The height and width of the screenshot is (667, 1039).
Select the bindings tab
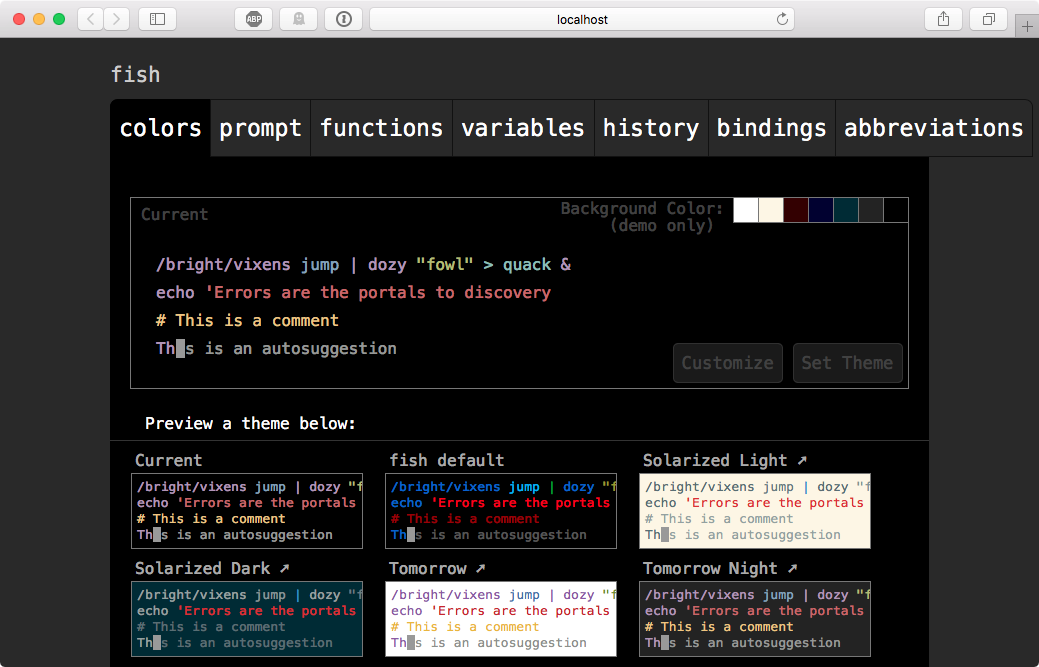[771, 128]
